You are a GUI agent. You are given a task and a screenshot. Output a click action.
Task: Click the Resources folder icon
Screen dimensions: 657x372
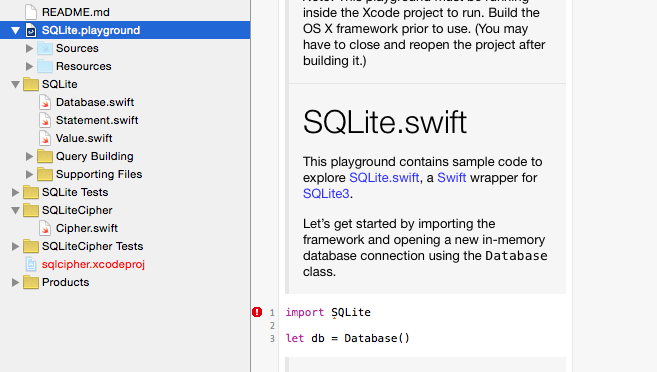point(45,66)
